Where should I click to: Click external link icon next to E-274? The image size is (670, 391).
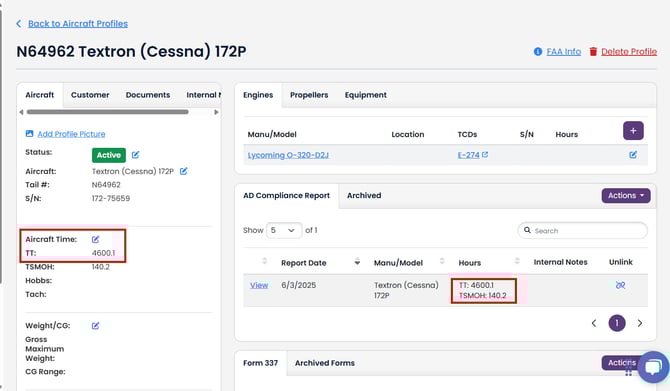tap(485, 155)
